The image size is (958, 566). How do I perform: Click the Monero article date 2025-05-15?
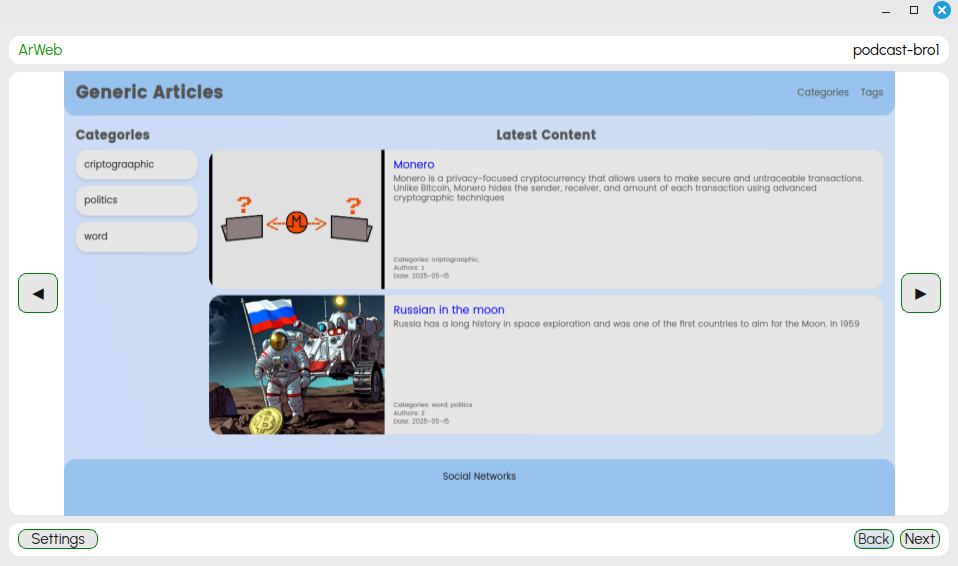pos(421,276)
